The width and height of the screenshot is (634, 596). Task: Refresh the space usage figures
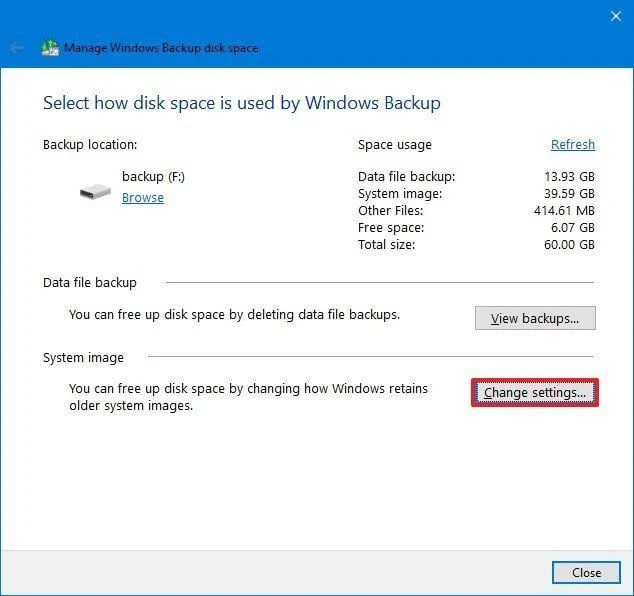click(x=572, y=145)
